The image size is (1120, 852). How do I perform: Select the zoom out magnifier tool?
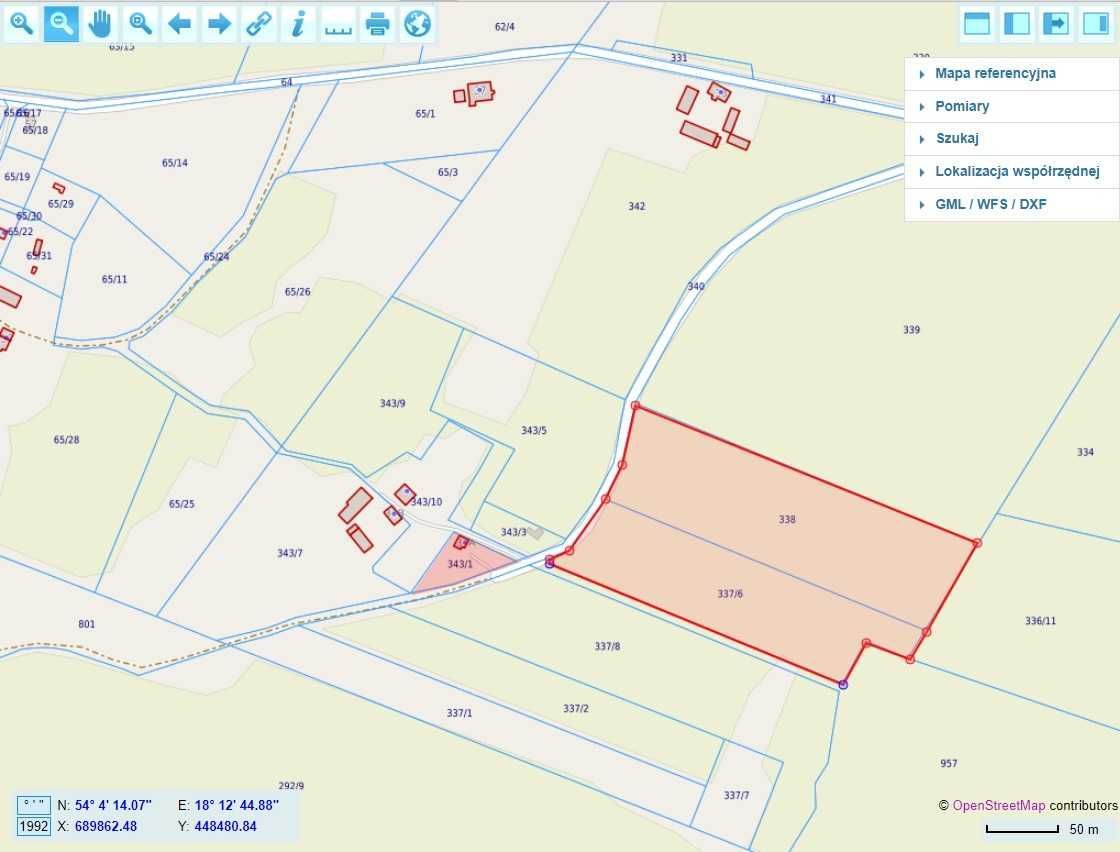[61, 24]
